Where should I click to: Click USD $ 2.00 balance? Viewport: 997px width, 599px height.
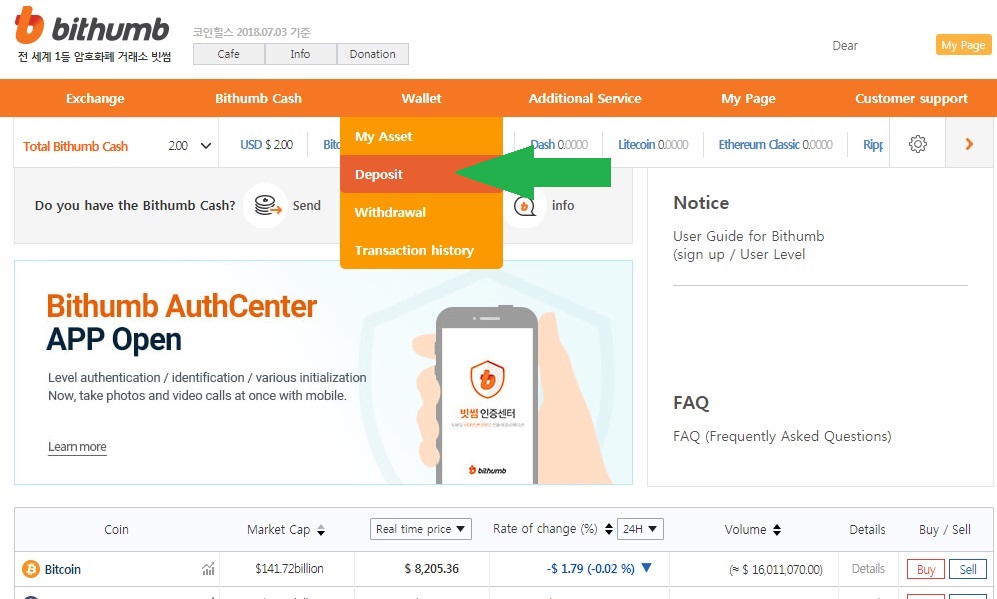coord(266,144)
